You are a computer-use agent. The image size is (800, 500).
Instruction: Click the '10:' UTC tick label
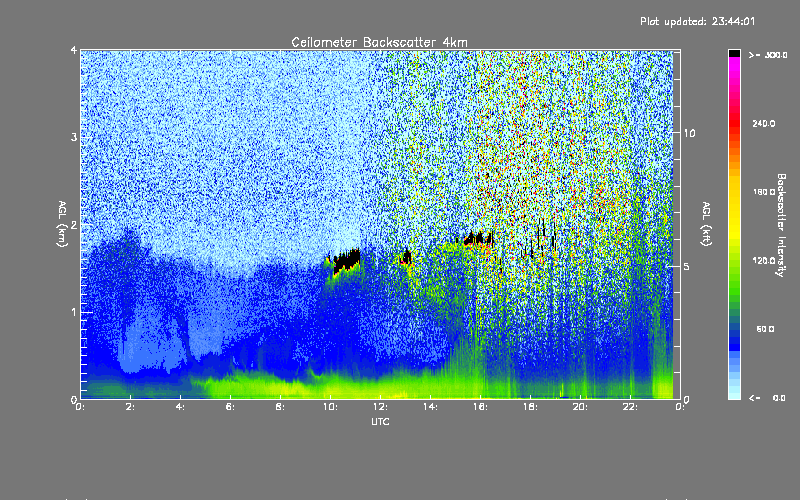[x=330, y=407]
